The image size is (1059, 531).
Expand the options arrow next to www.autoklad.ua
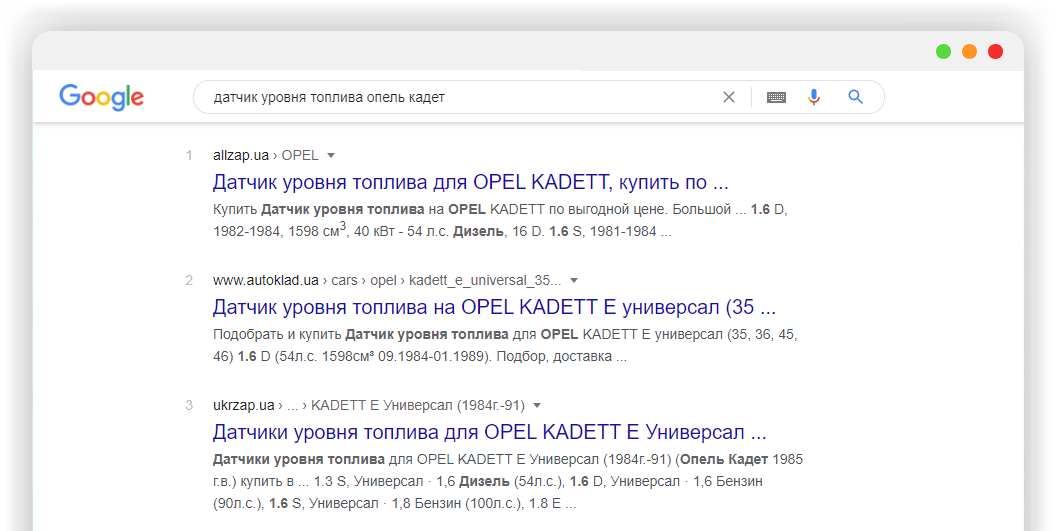coord(574,280)
